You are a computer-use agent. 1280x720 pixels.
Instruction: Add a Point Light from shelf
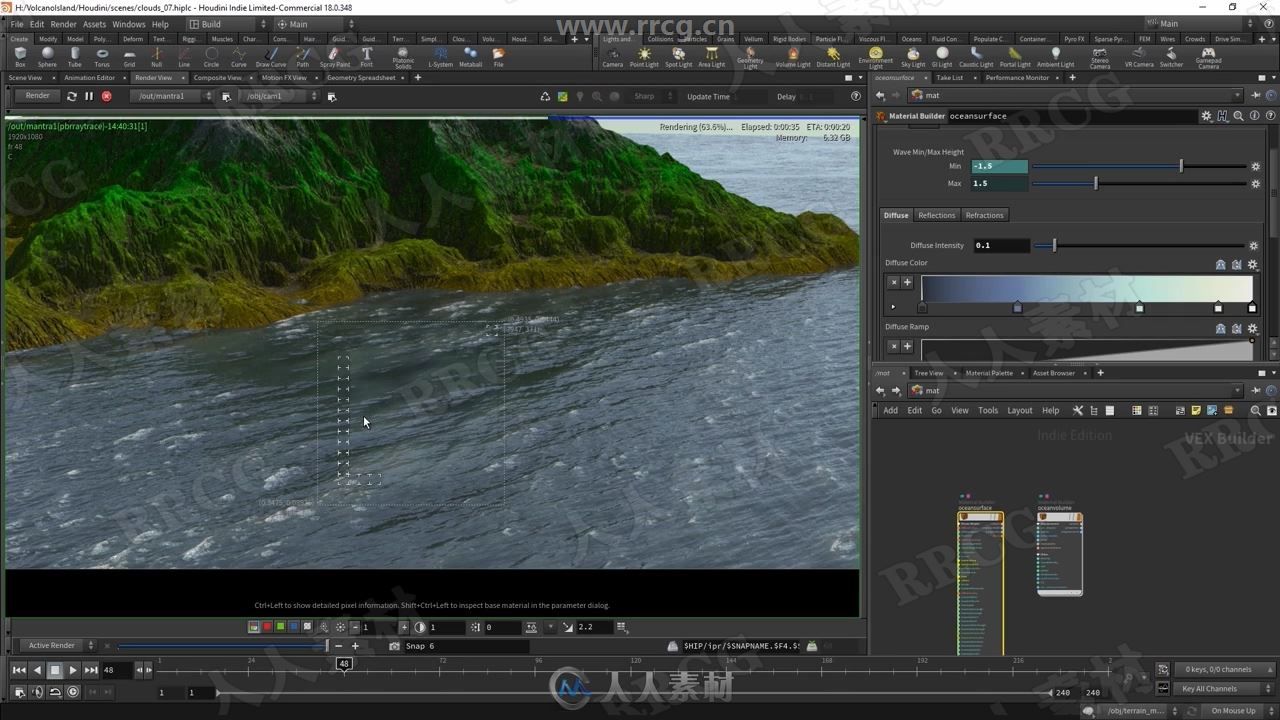coord(644,57)
